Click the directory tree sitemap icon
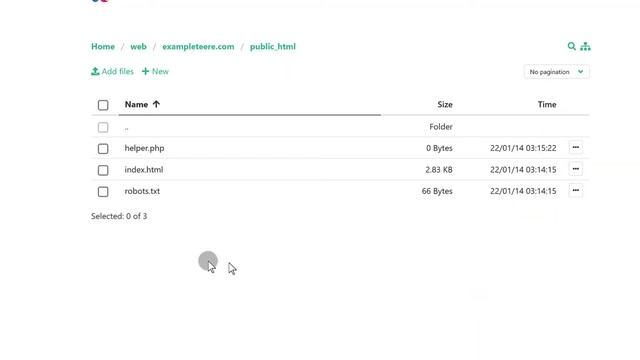The image size is (640, 360). [585, 47]
